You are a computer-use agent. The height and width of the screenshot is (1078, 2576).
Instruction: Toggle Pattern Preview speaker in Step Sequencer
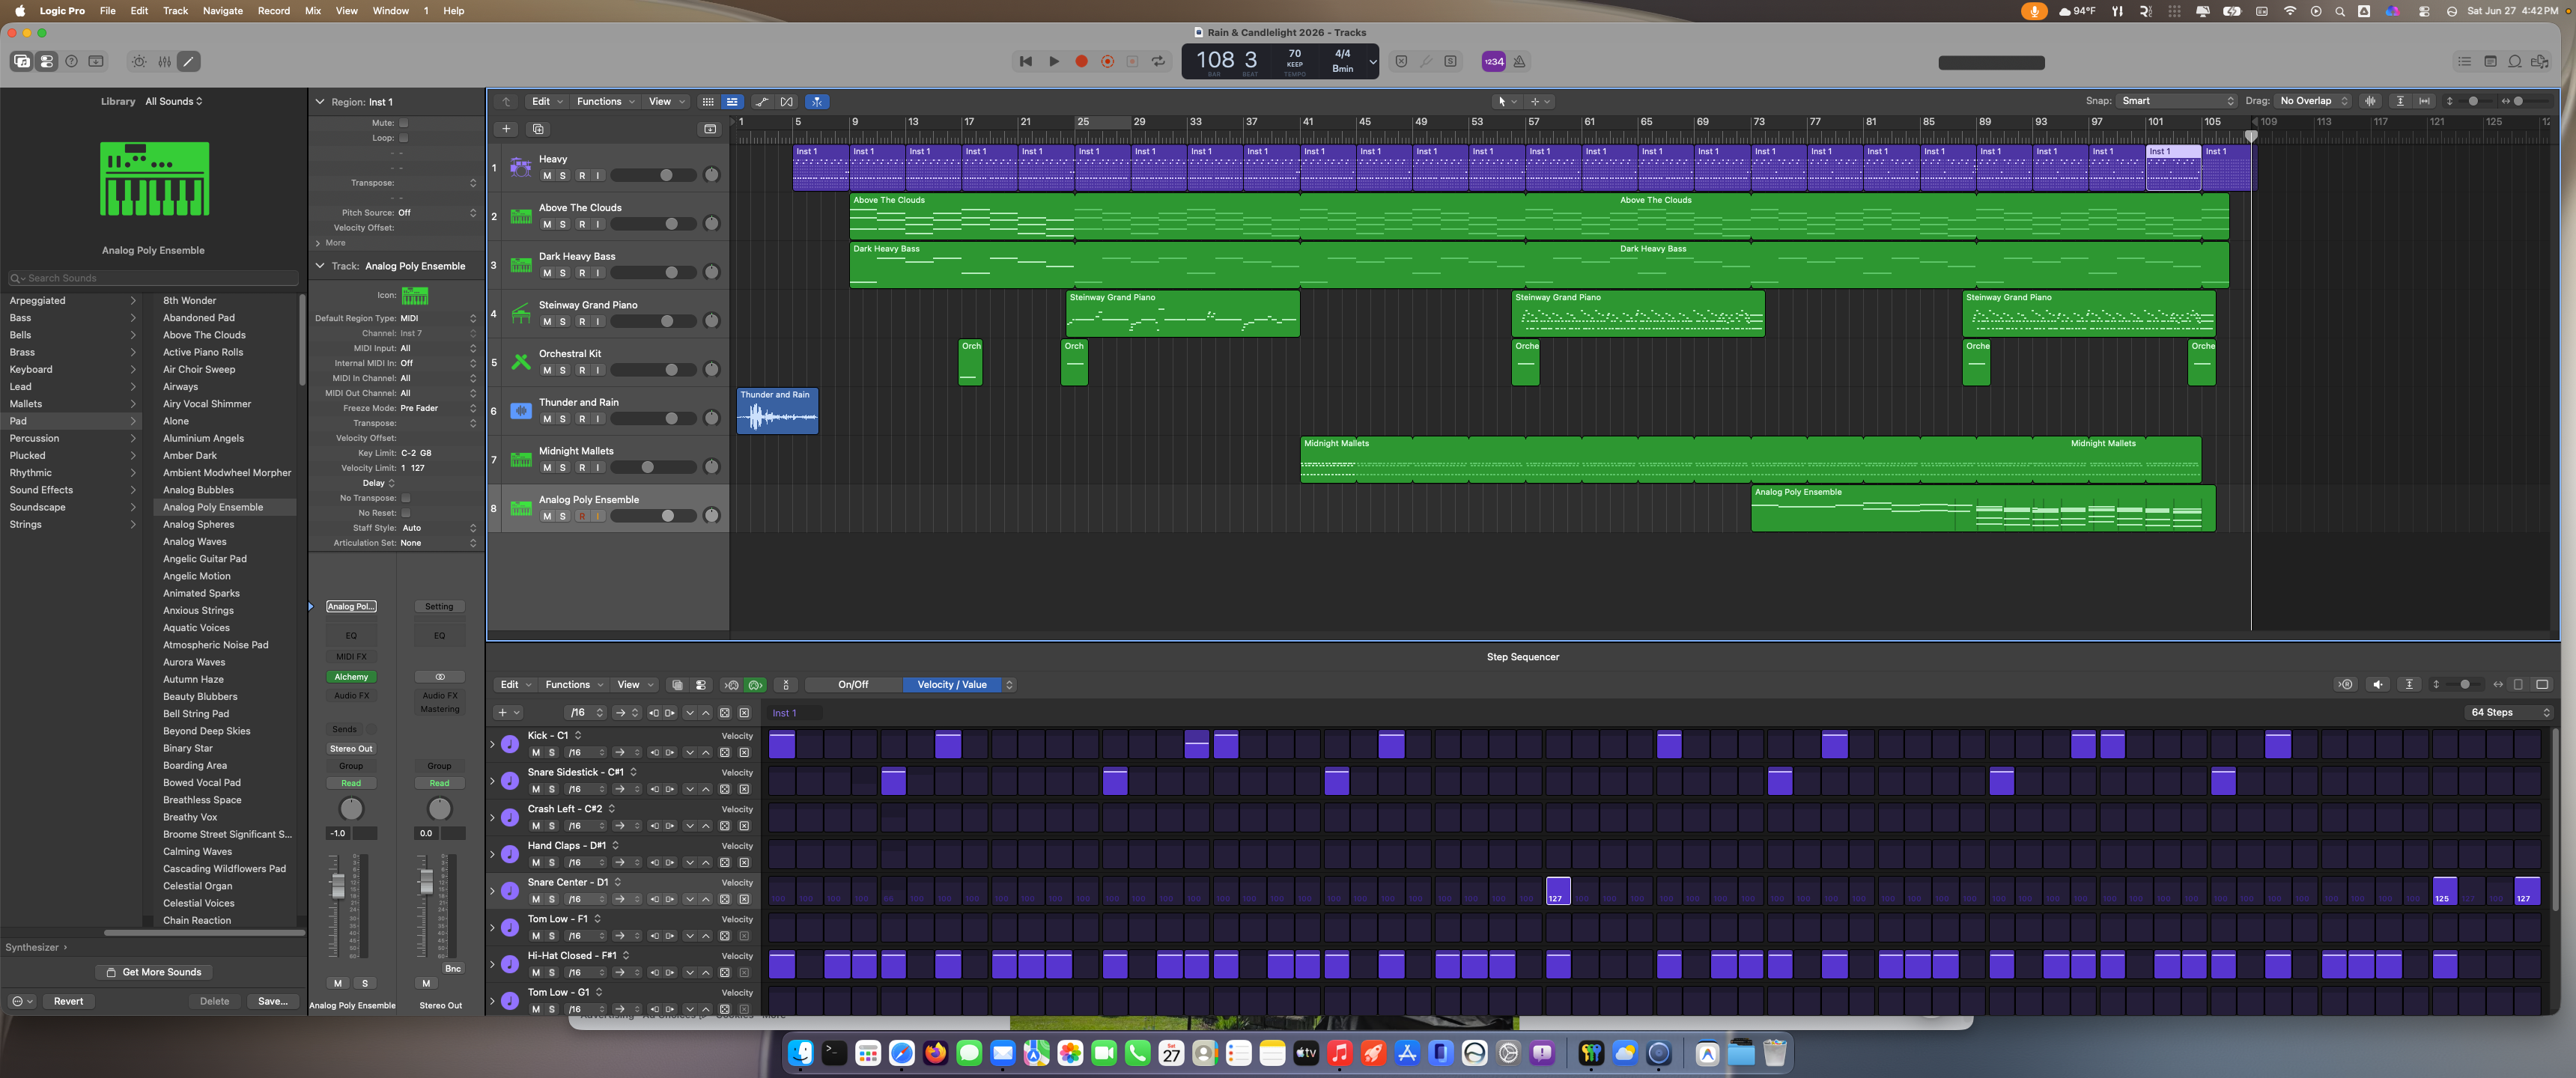[x=2378, y=685]
